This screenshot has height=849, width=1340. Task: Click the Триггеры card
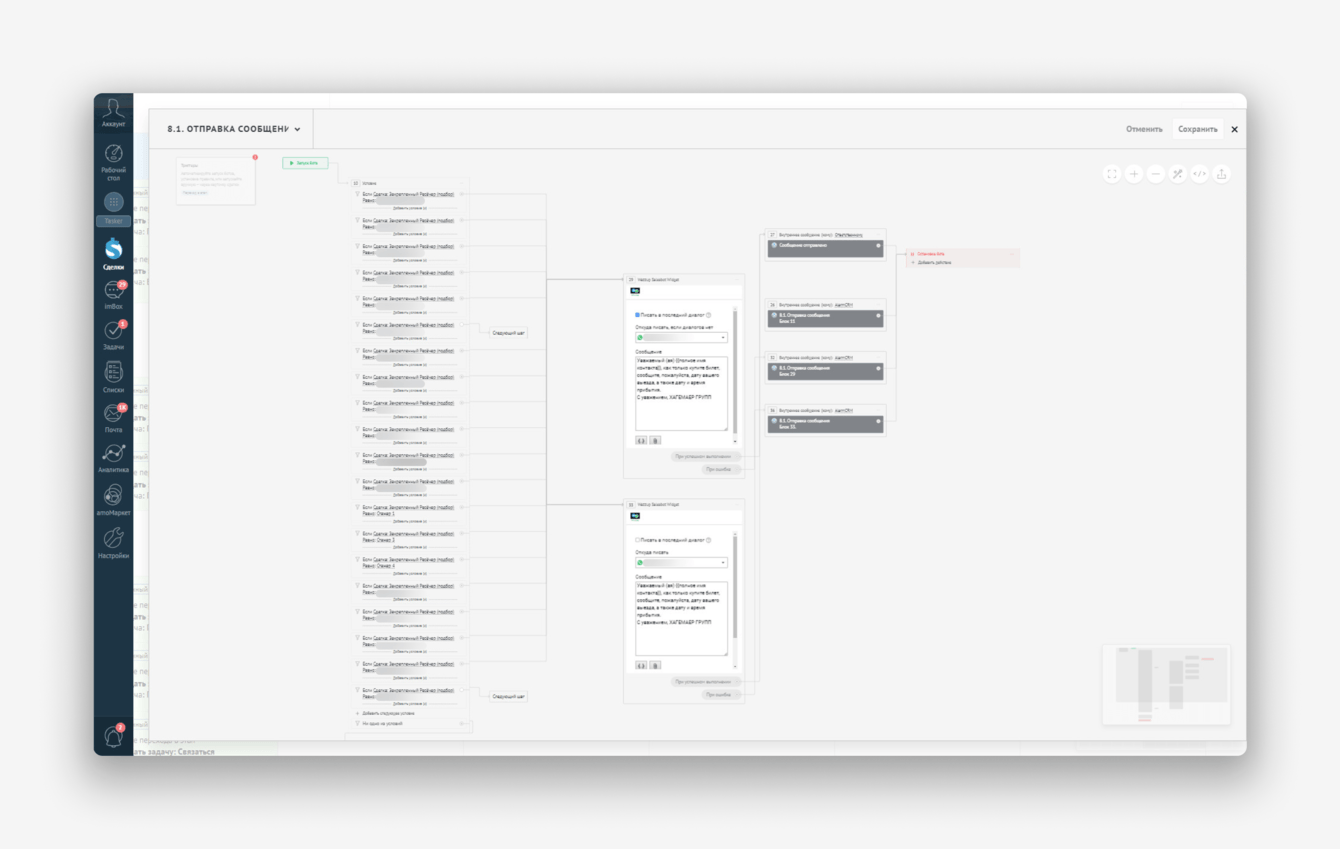pyautogui.click(x=216, y=181)
